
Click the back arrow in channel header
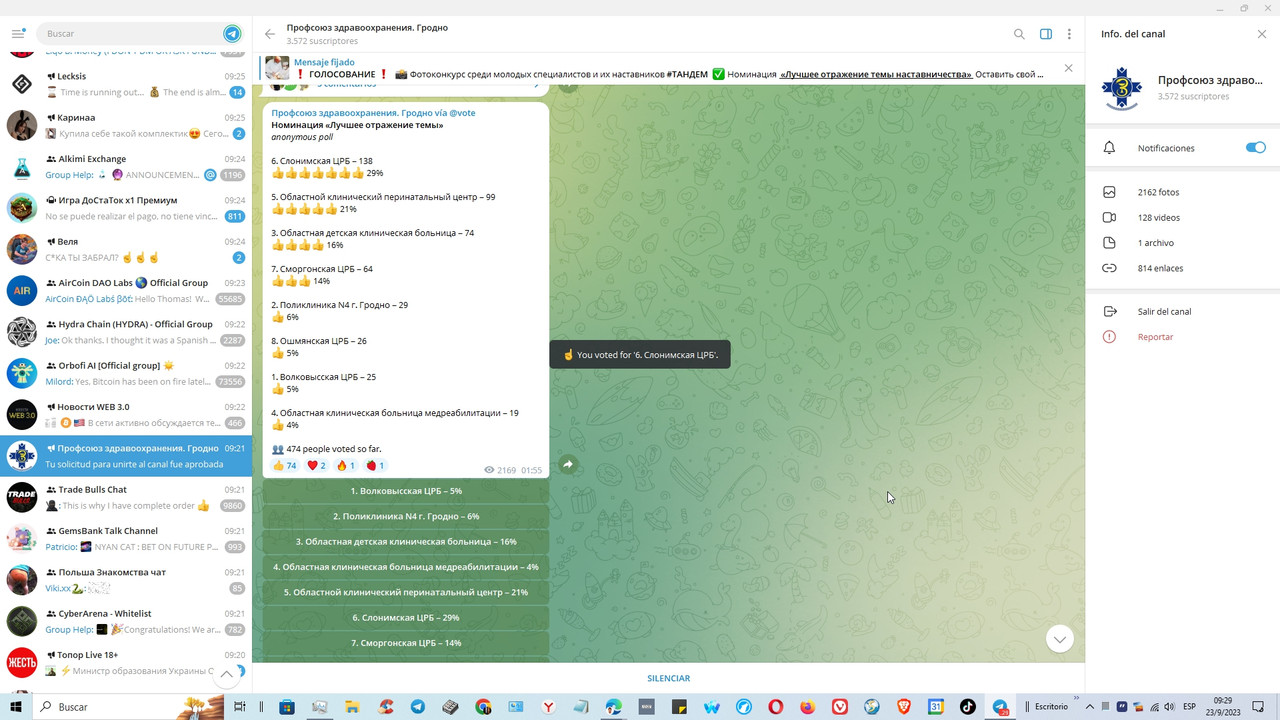(x=270, y=34)
